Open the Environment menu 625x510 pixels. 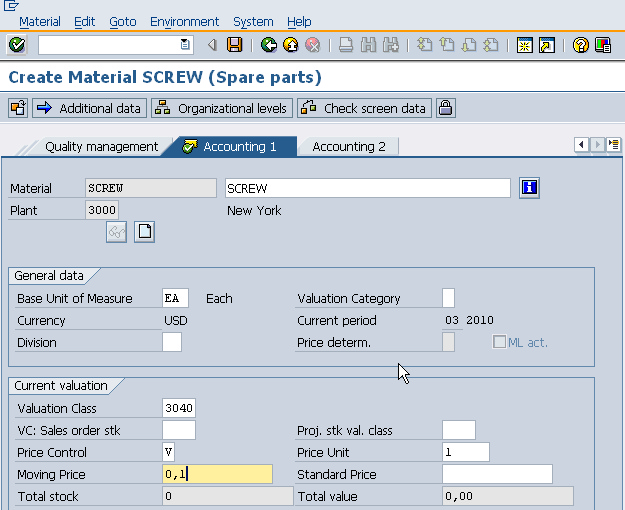click(184, 21)
